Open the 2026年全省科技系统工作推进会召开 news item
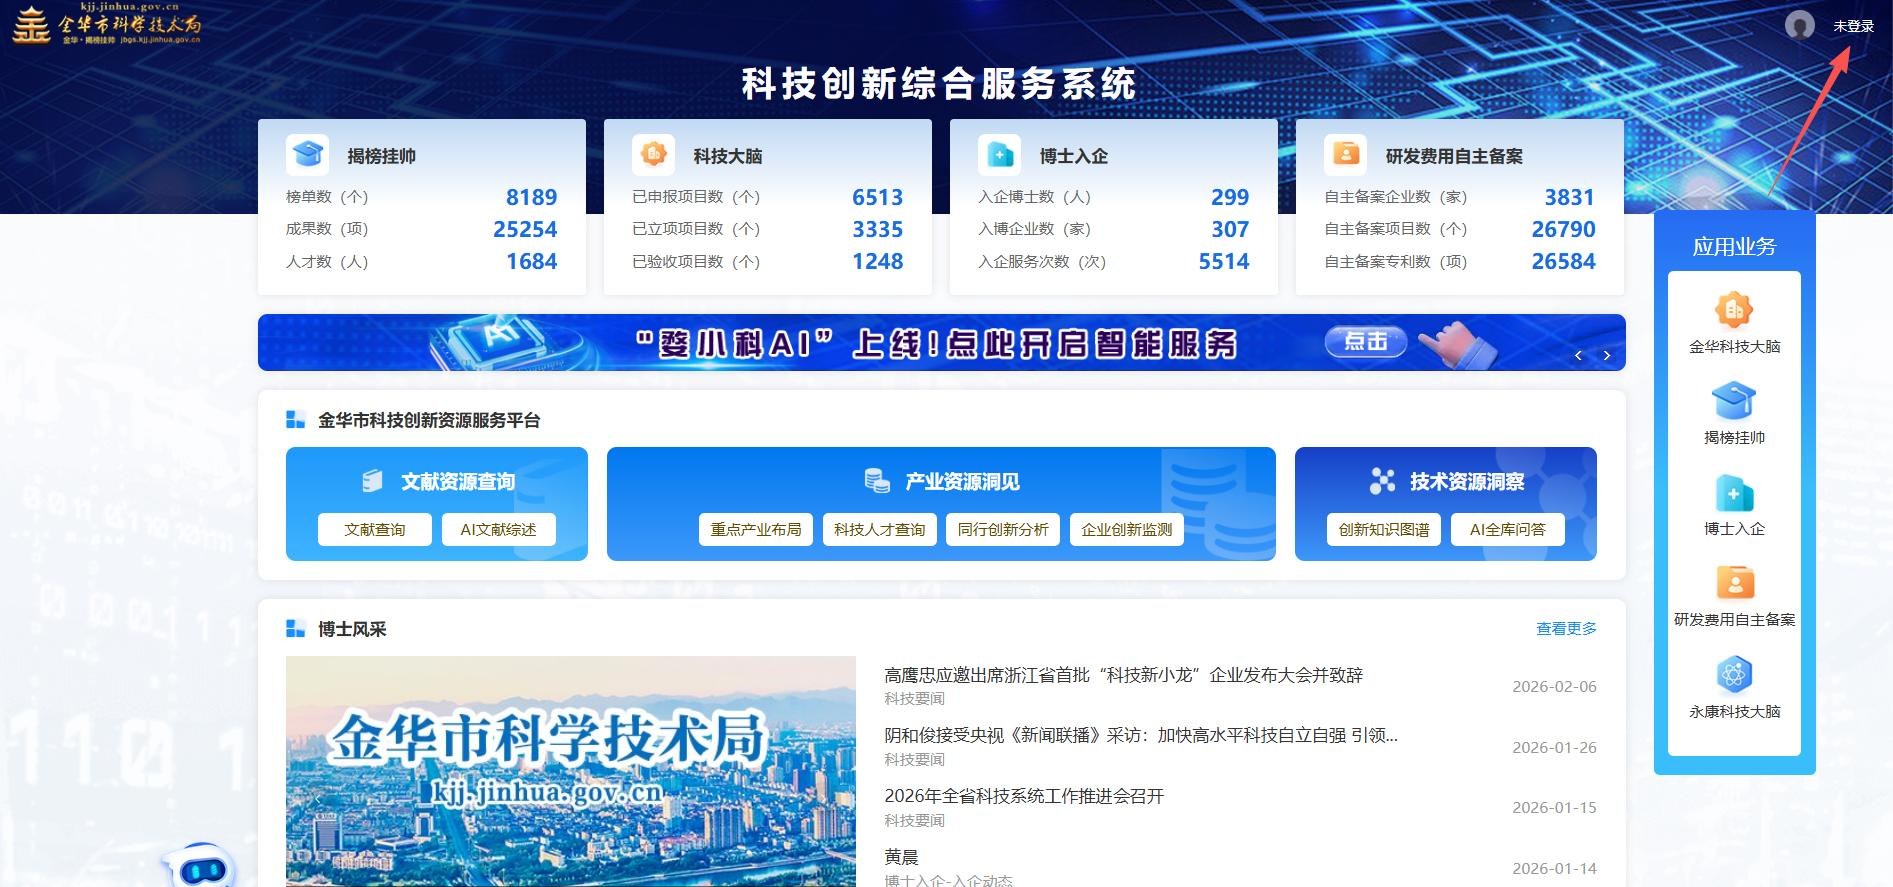1893x887 pixels. click(x=1024, y=797)
